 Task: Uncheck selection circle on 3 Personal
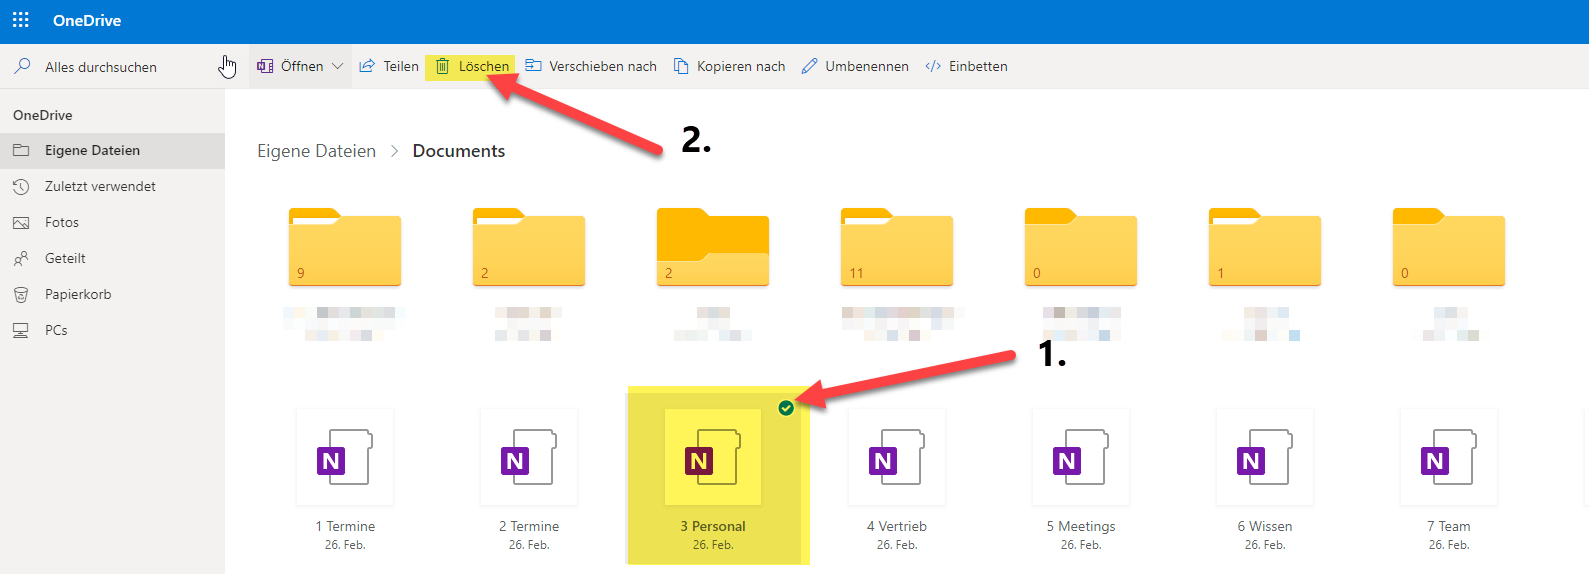point(786,408)
